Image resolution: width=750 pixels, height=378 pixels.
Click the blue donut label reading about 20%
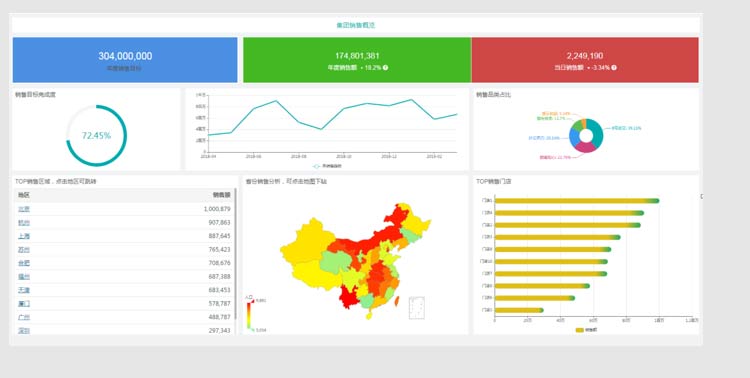543,138
